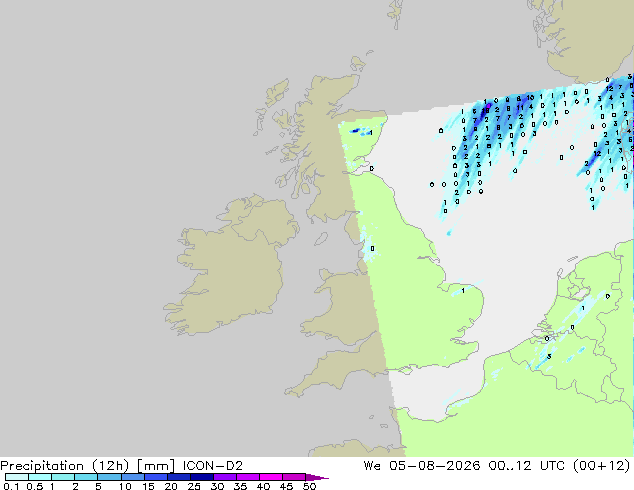
Task: Click the 0.5–1 mm legend swatch
Action: click(40, 477)
